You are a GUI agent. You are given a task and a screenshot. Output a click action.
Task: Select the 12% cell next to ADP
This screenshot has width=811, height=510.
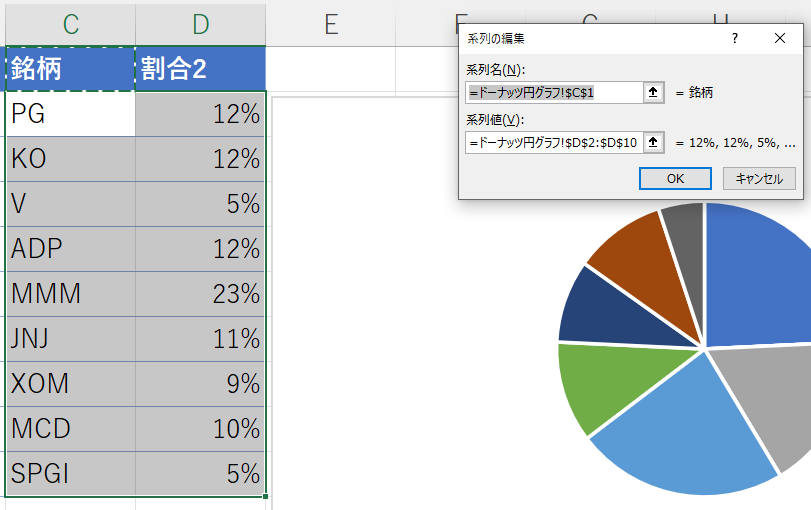tap(201, 249)
